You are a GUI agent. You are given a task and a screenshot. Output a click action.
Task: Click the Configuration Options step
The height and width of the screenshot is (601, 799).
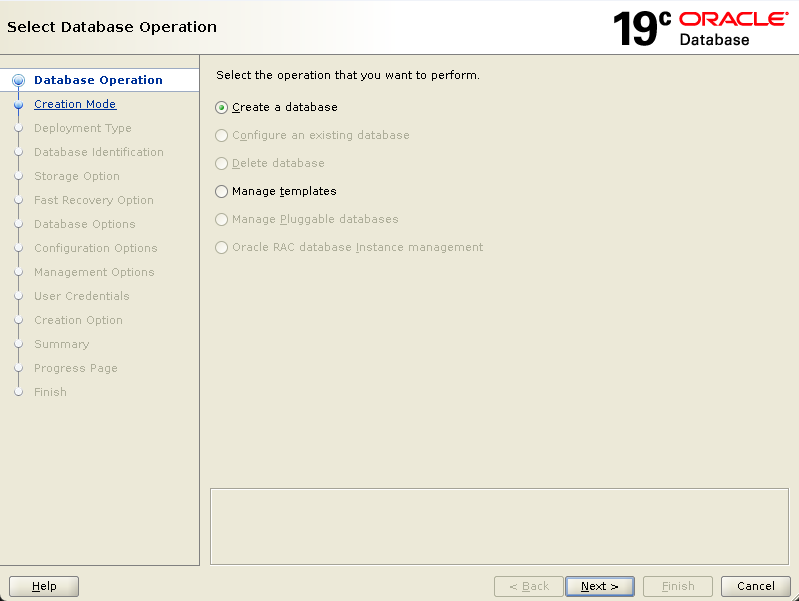tap(96, 248)
